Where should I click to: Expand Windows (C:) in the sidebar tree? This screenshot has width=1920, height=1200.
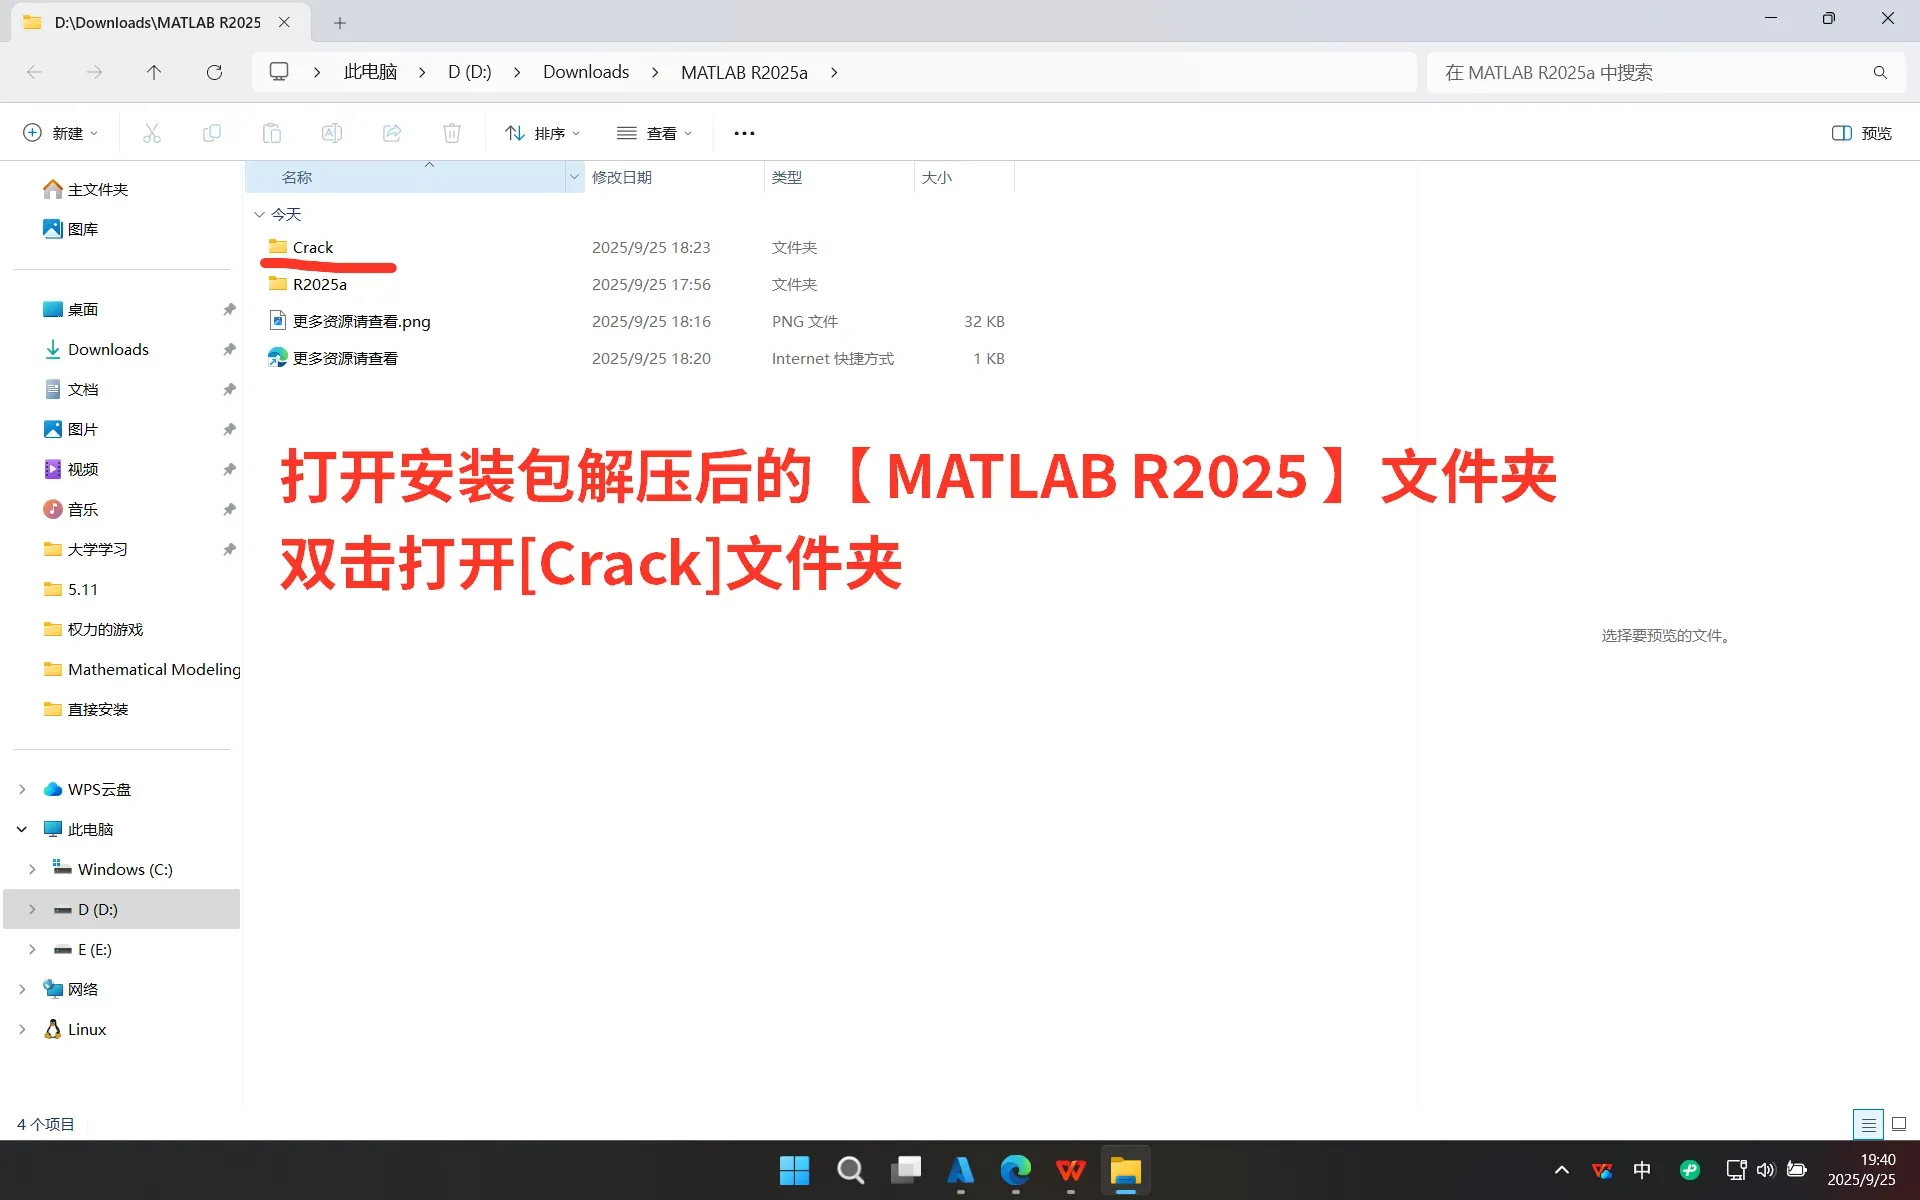click(x=34, y=869)
